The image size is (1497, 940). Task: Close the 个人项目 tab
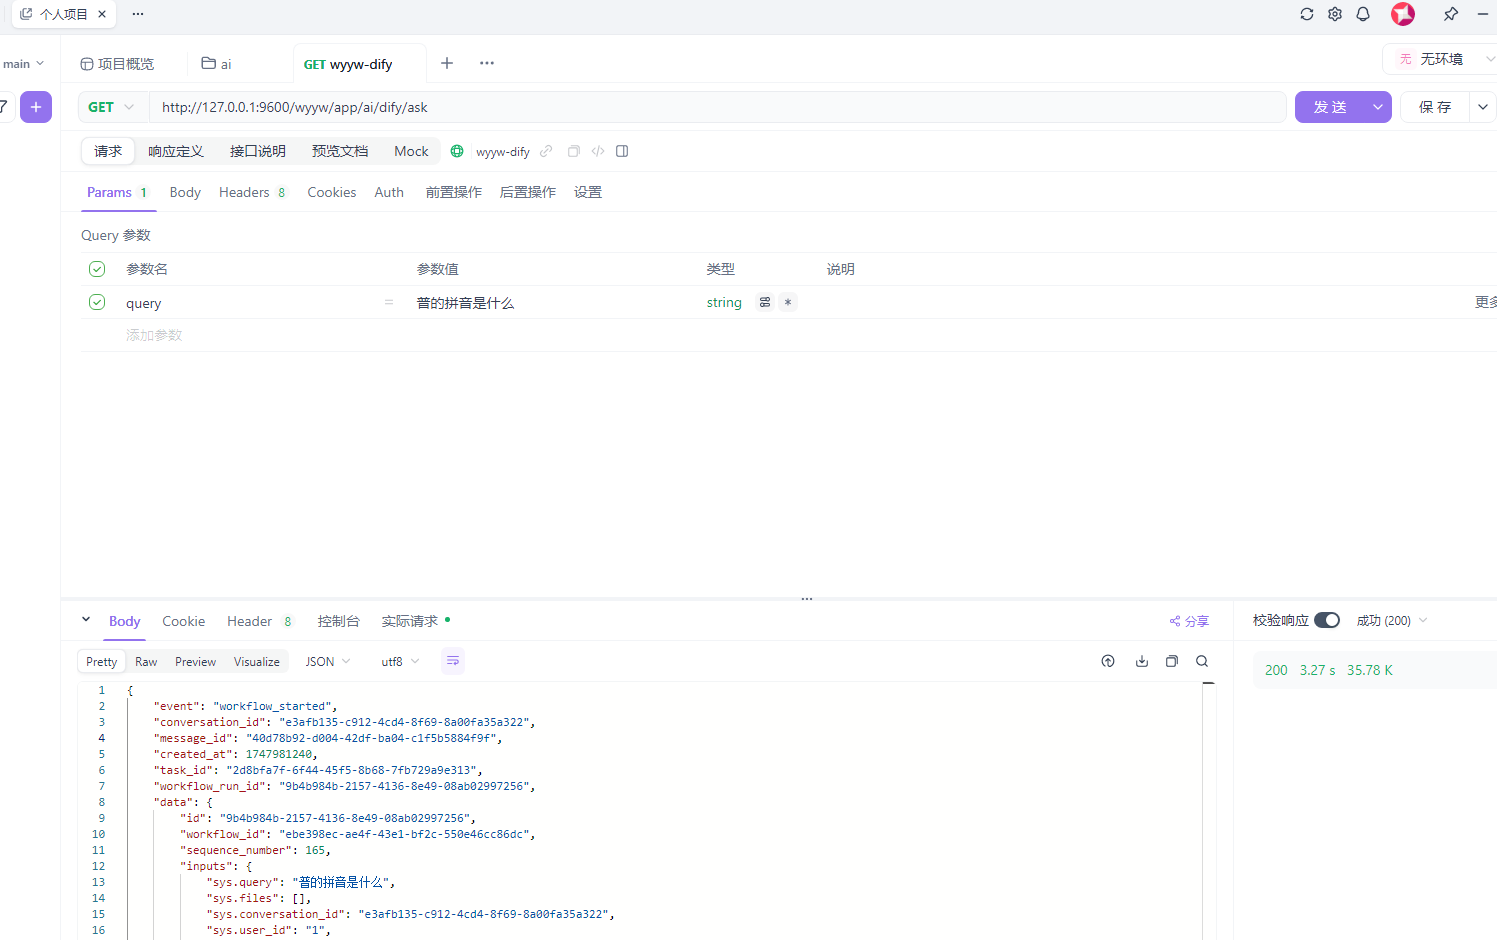tap(102, 14)
